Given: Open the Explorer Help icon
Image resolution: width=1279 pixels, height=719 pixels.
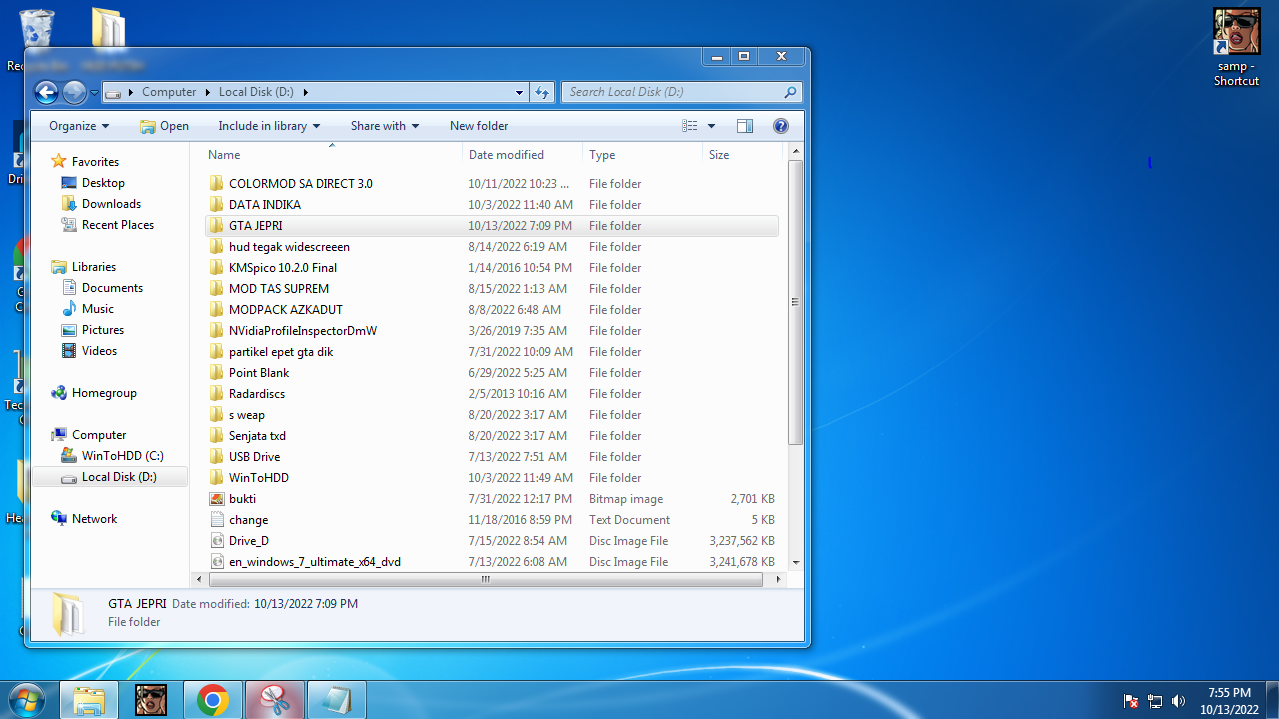Looking at the screenshot, I should click(x=781, y=126).
